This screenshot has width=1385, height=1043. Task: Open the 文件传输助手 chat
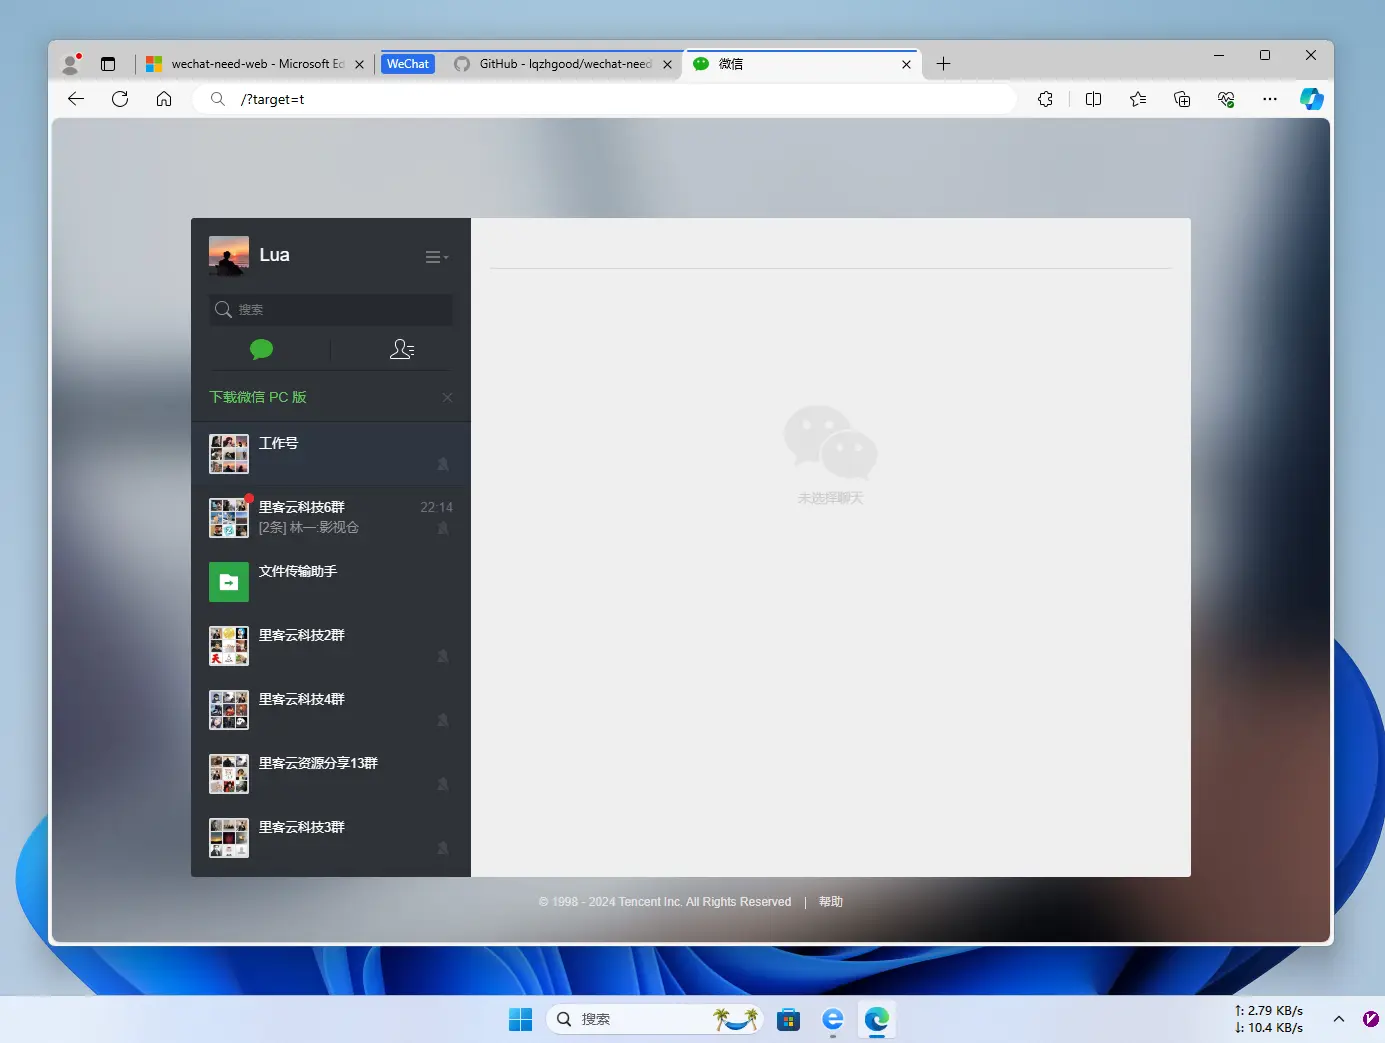[331, 582]
